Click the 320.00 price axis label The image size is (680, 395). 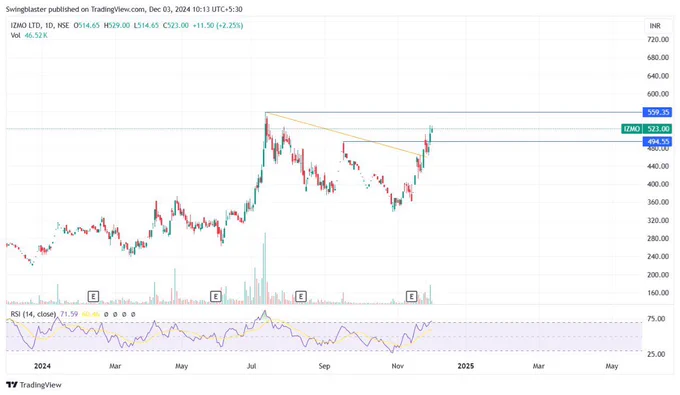(x=658, y=220)
